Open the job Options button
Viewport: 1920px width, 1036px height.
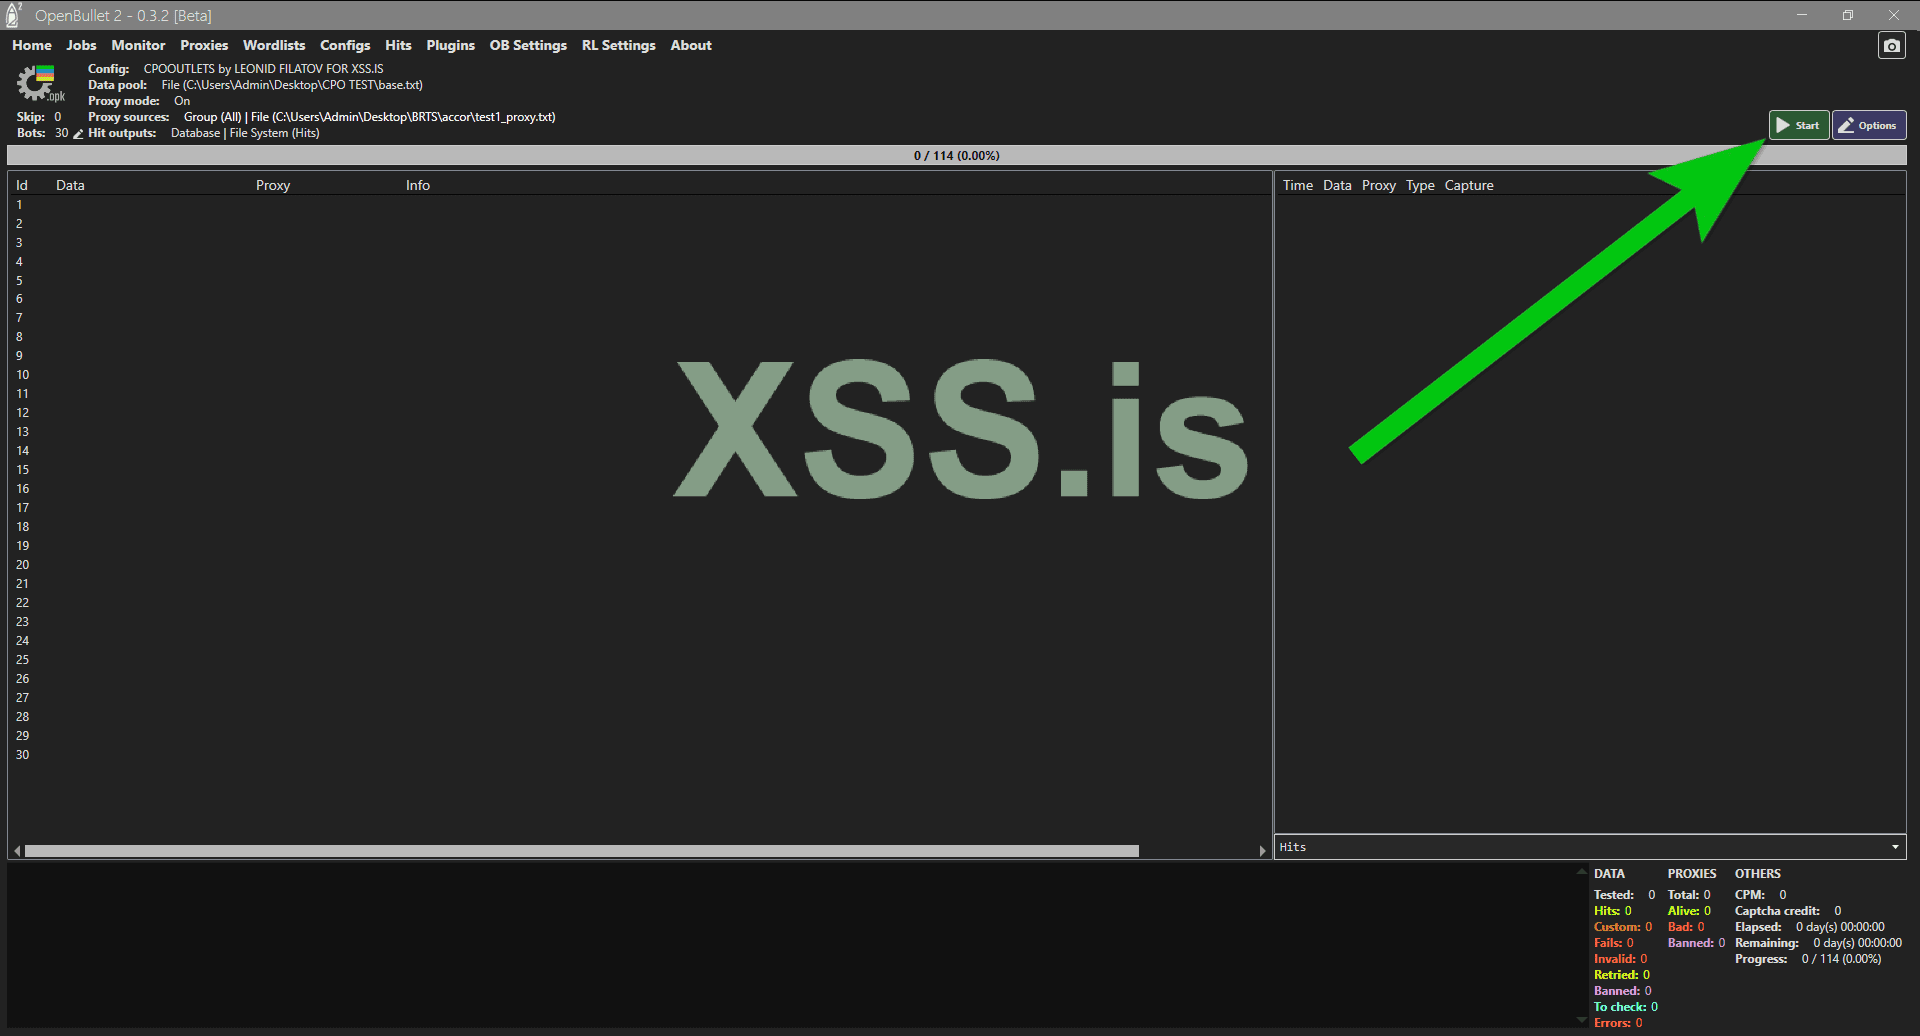pyautogui.click(x=1869, y=125)
